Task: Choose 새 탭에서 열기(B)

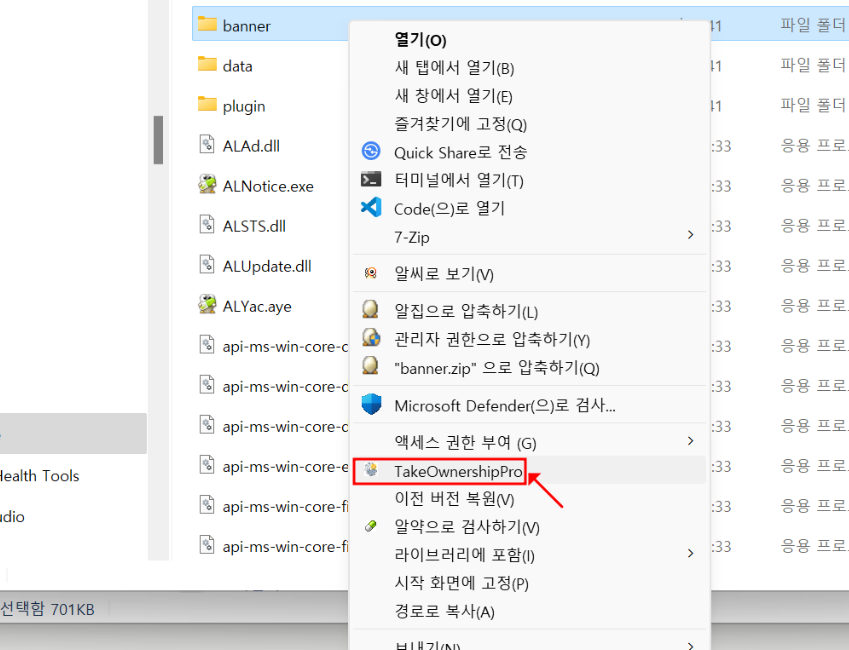Action: [530, 68]
